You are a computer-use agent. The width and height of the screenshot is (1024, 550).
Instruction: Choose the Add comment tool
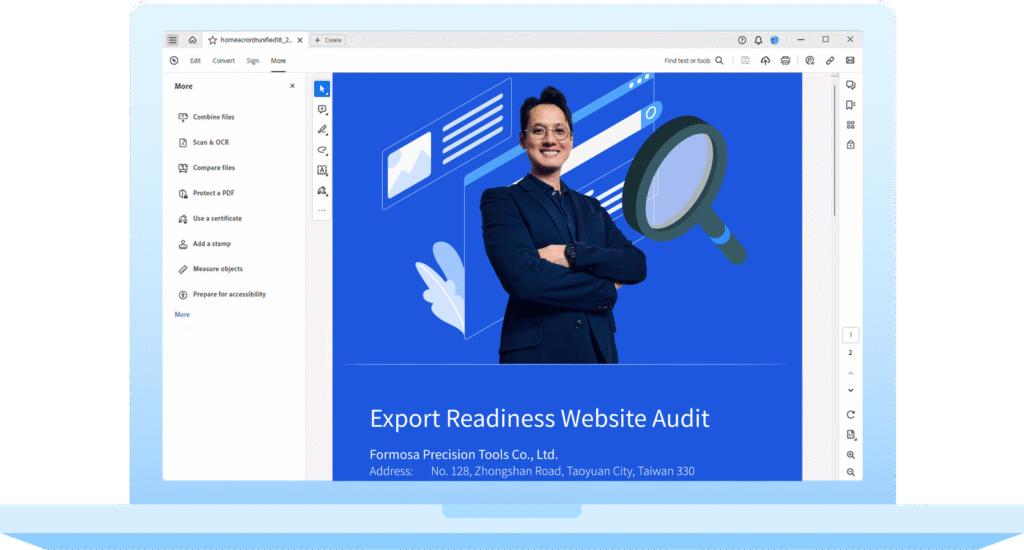322,110
